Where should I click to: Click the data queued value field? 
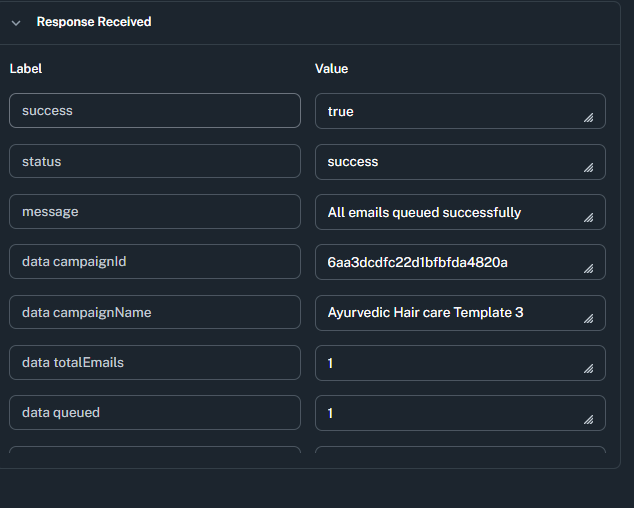tap(460, 413)
